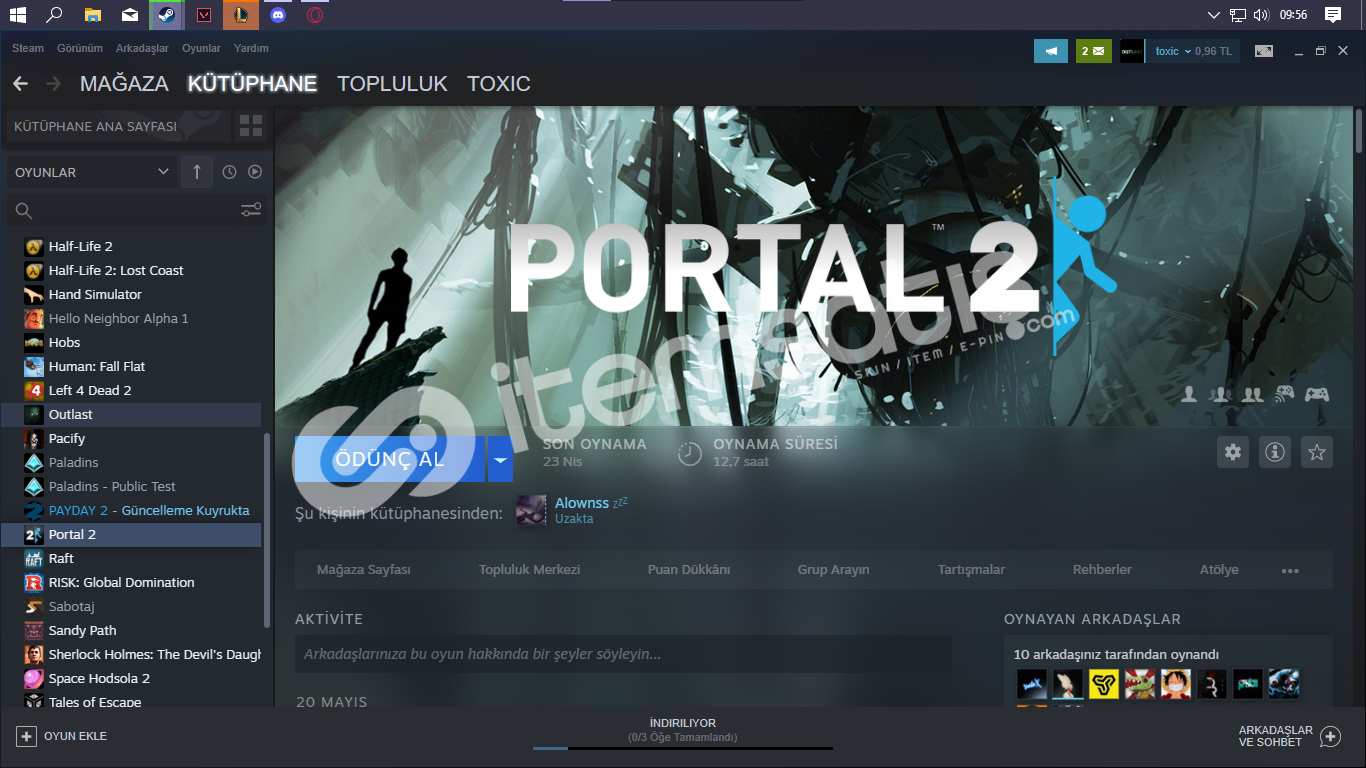Switch library to grid collections view
The height and width of the screenshot is (768, 1366).
251,126
